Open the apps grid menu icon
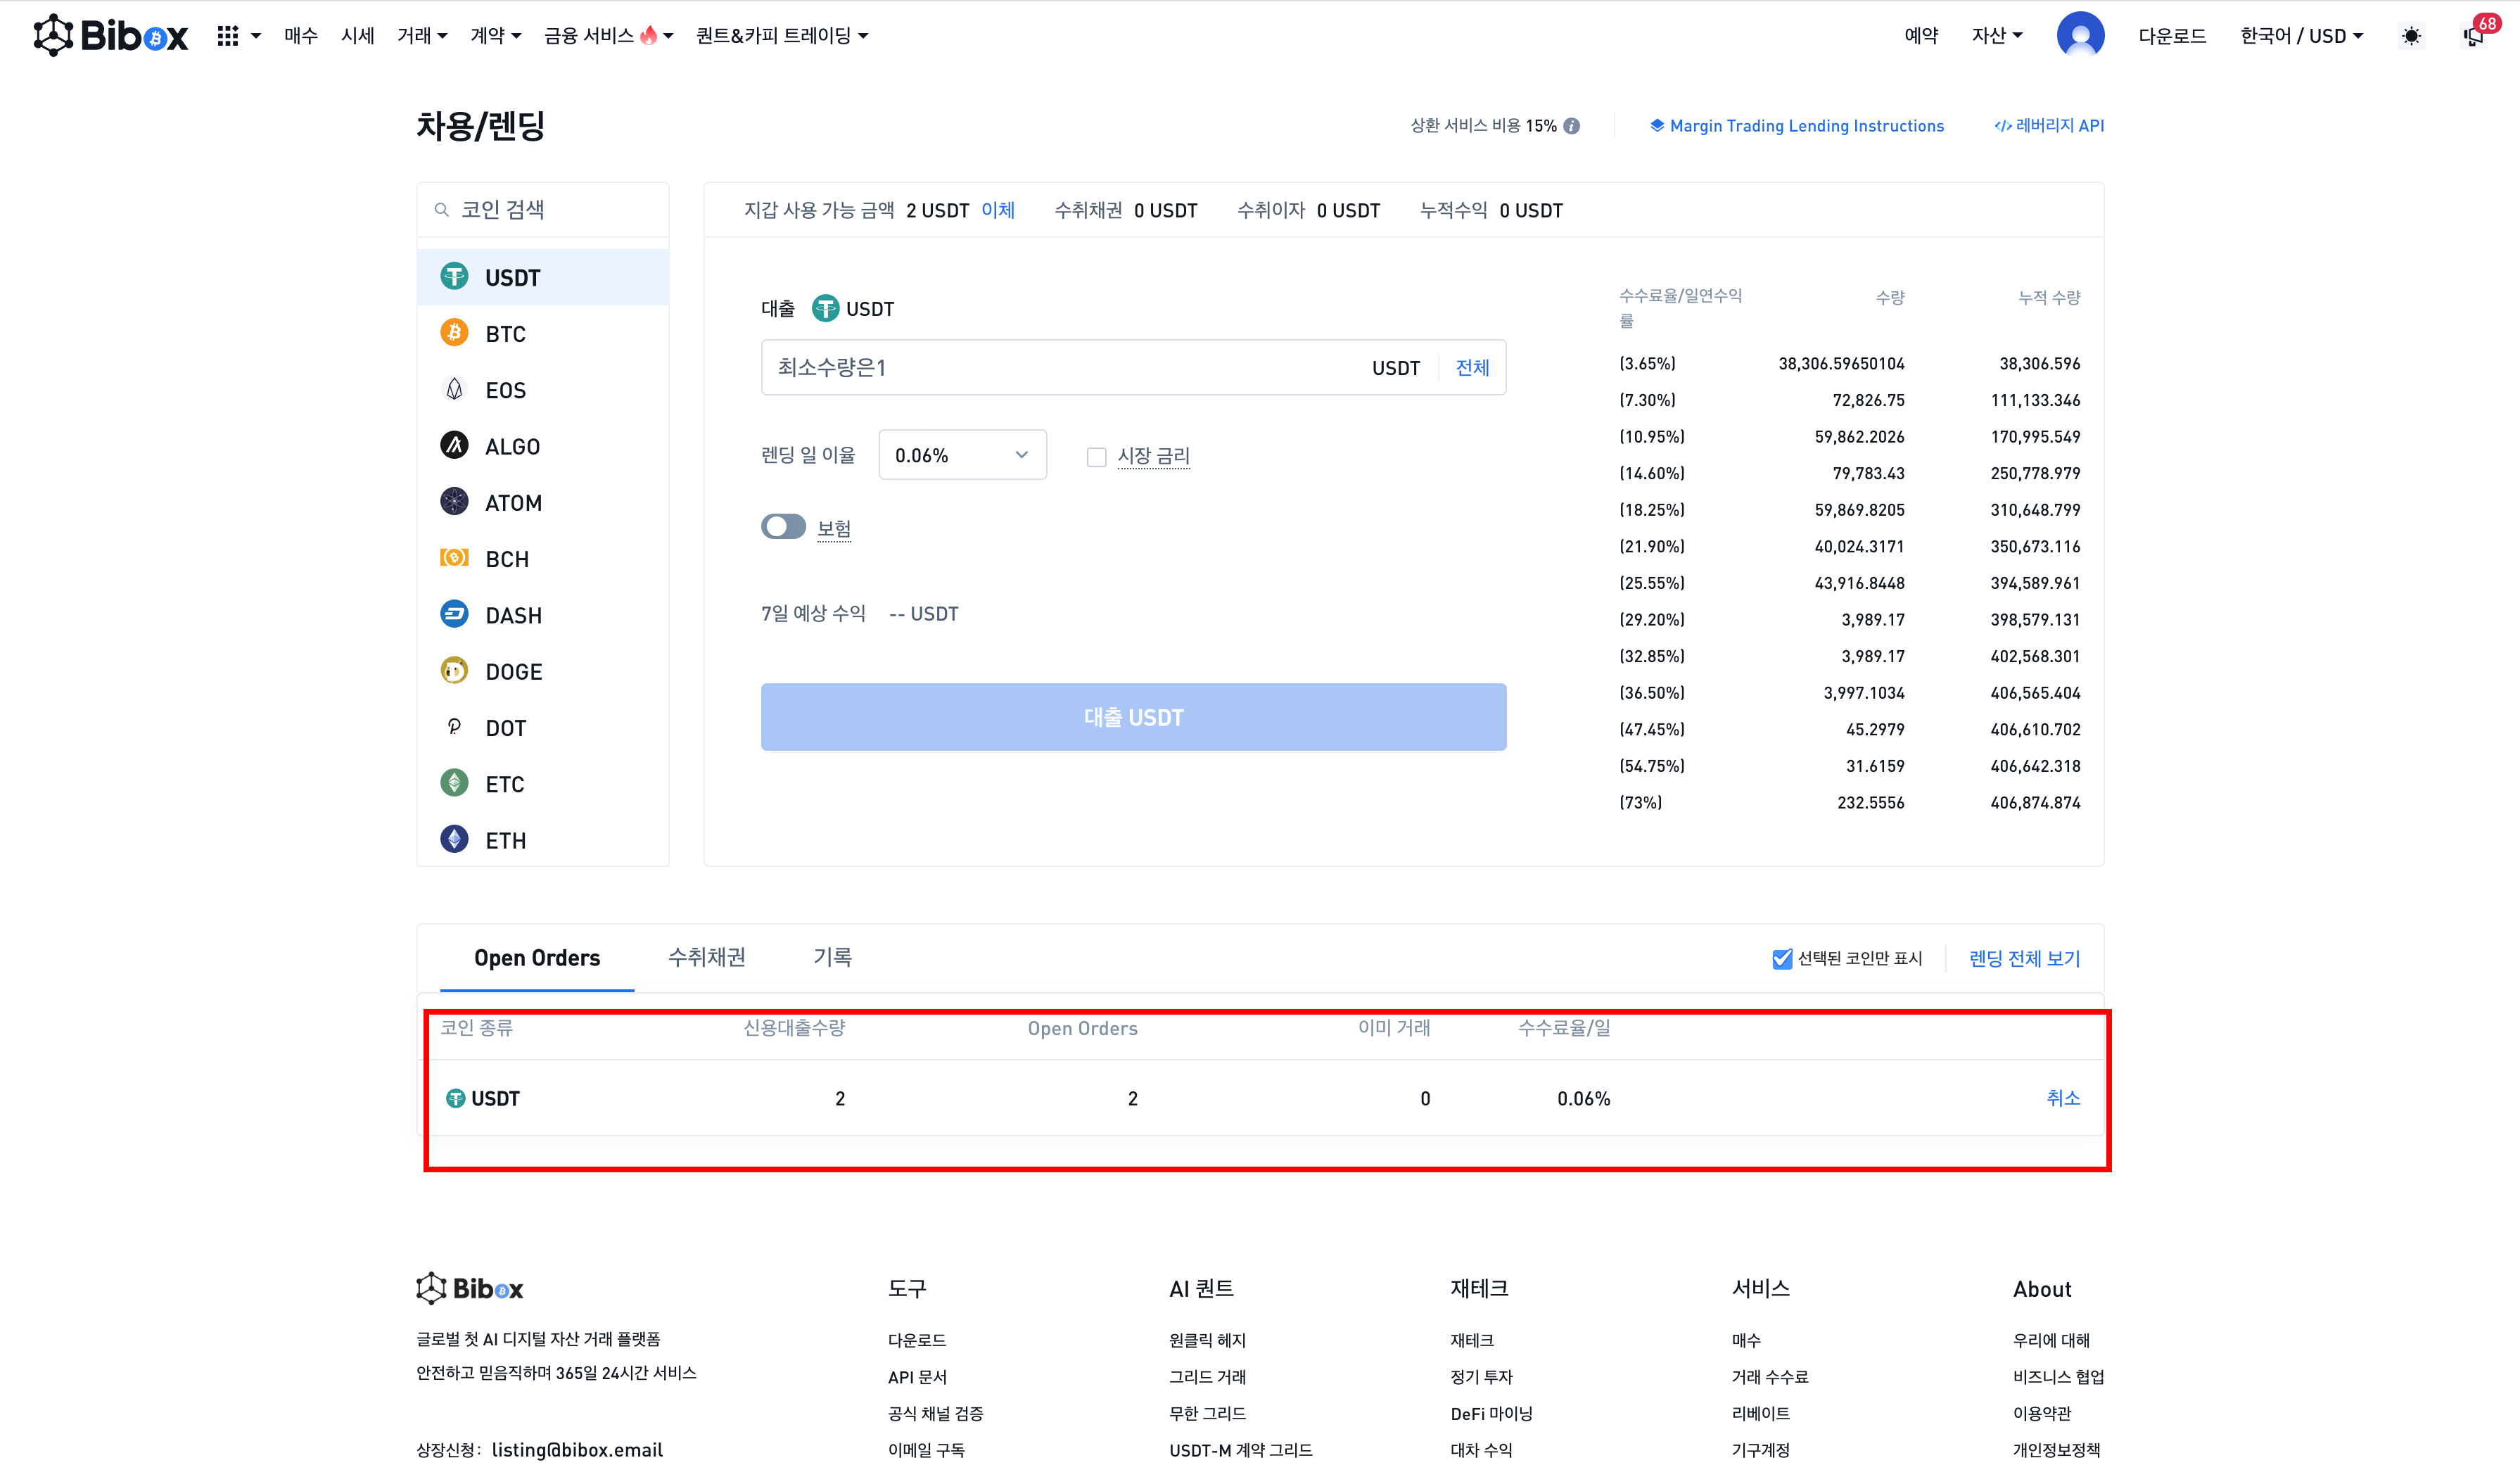This screenshot has height=1465, width=2520. click(228, 36)
